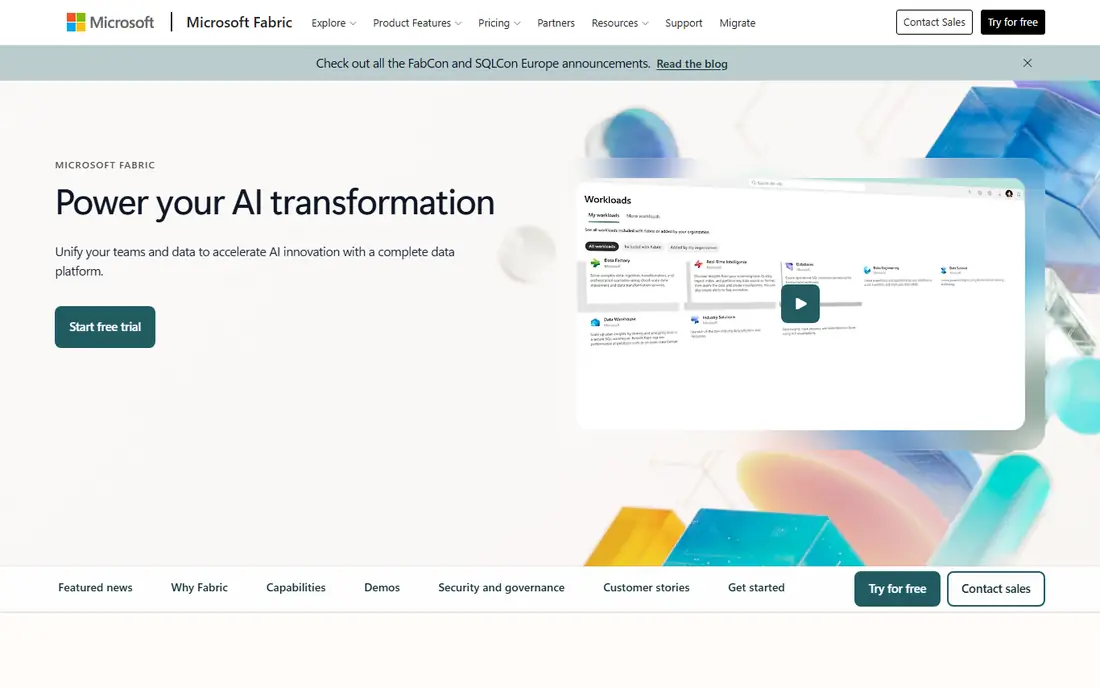Screen dimensions: 1100x688
Task: Click the 'My workloads' tab in video
Action: (x=603, y=215)
